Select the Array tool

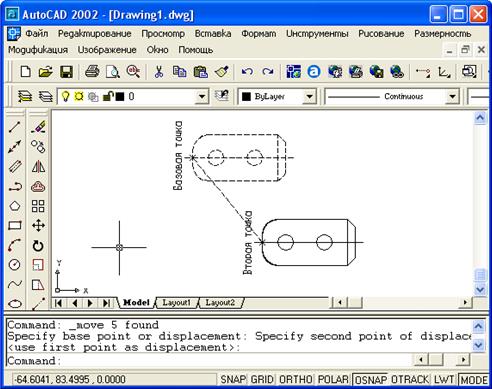[x=38, y=206]
